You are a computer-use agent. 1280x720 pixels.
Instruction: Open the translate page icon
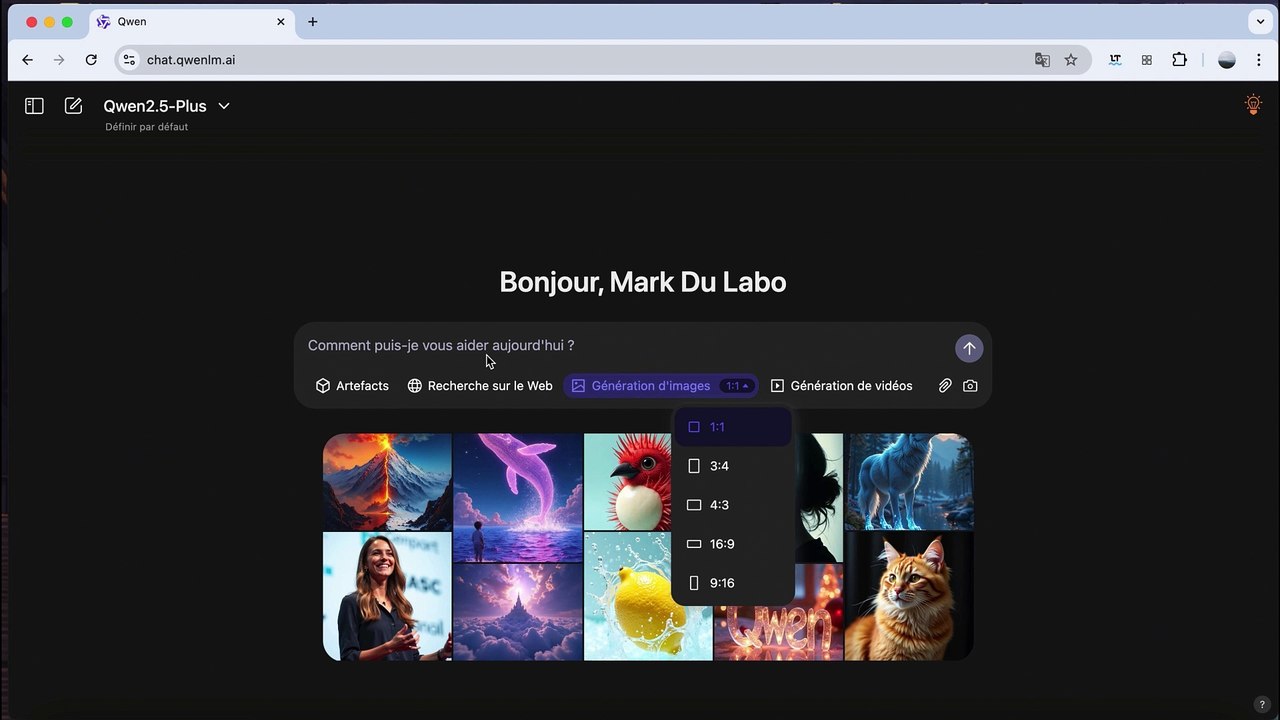1042,60
